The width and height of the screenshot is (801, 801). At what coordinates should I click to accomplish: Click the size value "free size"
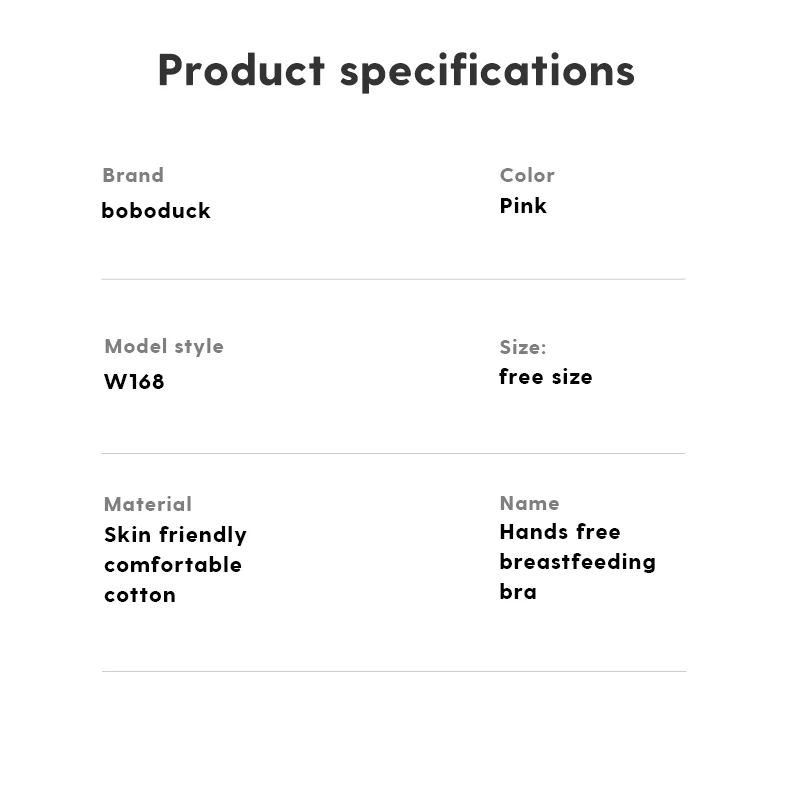(x=546, y=377)
